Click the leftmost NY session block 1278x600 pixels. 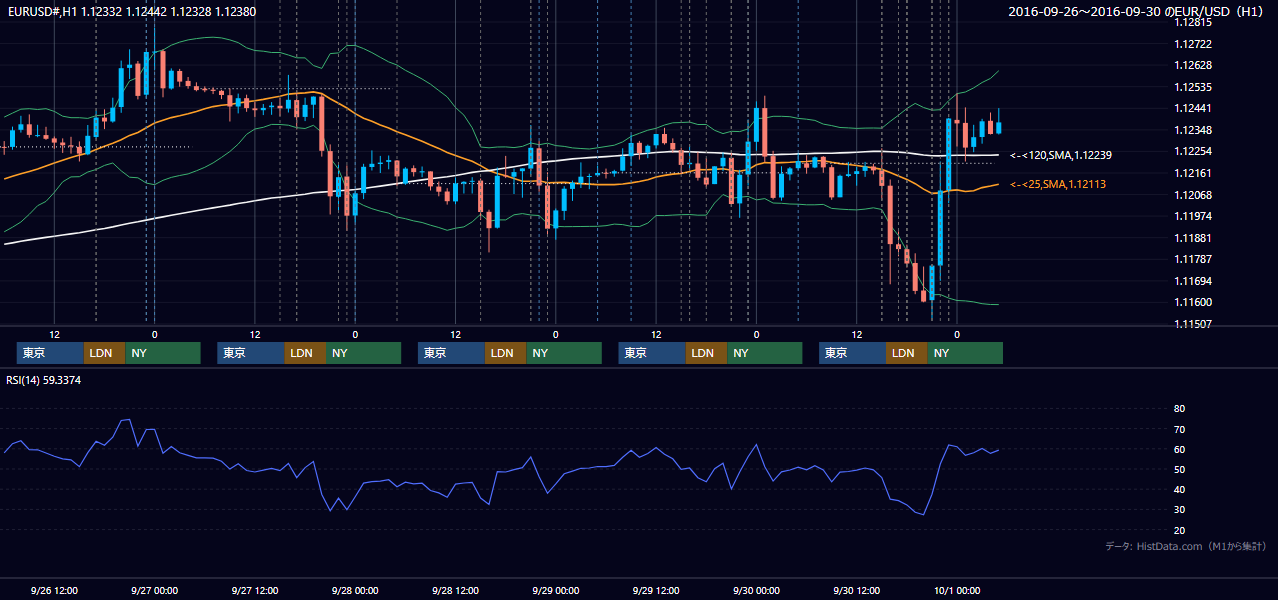click(163, 353)
